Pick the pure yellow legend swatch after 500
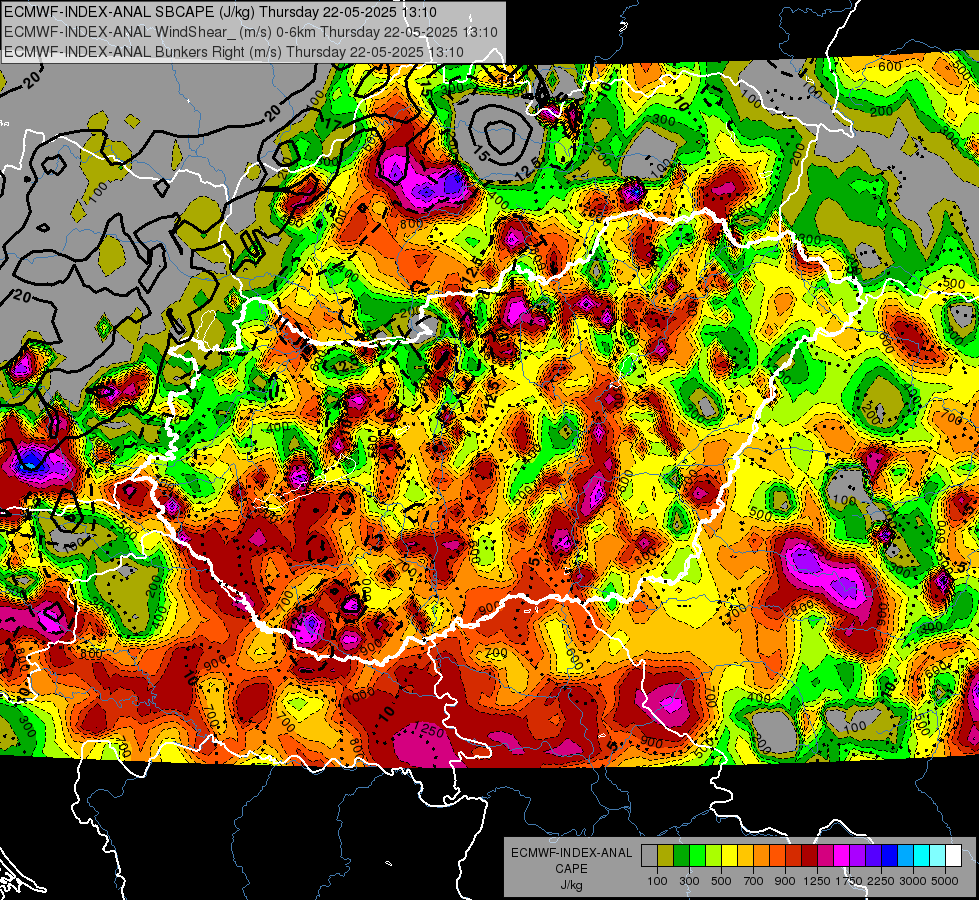The width and height of the screenshot is (979, 900). tap(729, 855)
